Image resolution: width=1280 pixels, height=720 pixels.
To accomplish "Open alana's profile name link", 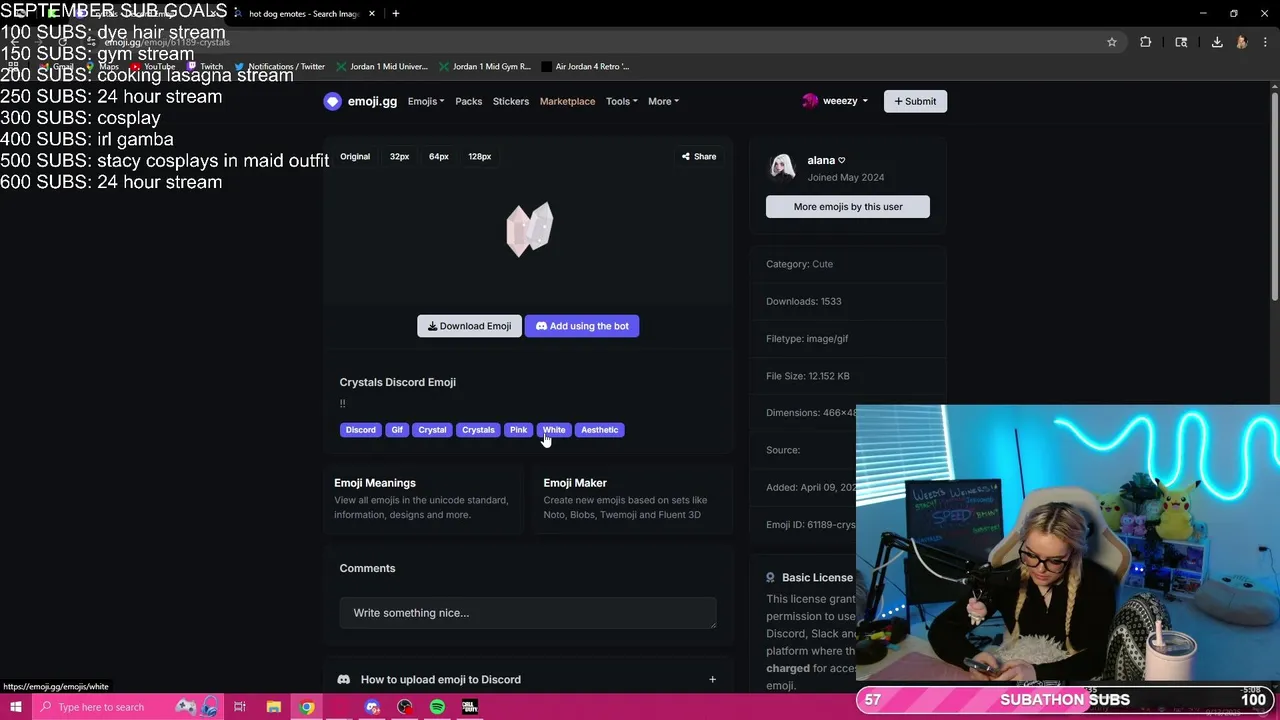I will pyautogui.click(x=826, y=160).
